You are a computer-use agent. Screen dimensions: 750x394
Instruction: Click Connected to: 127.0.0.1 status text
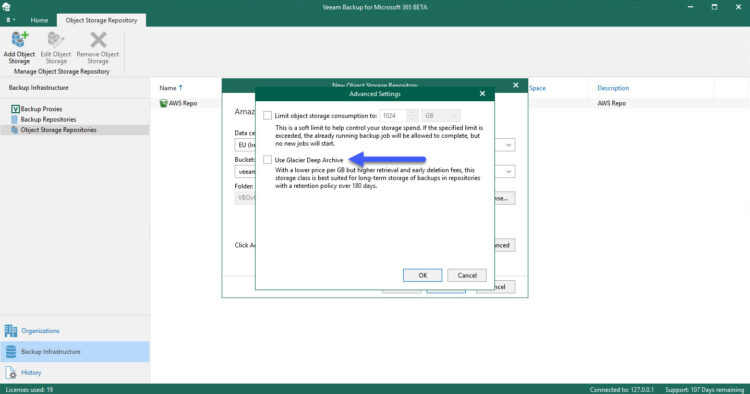click(621, 390)
